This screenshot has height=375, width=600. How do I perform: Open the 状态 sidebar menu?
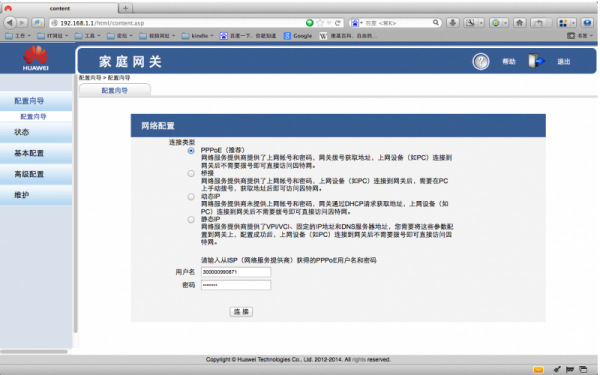(x=36, y=132)
